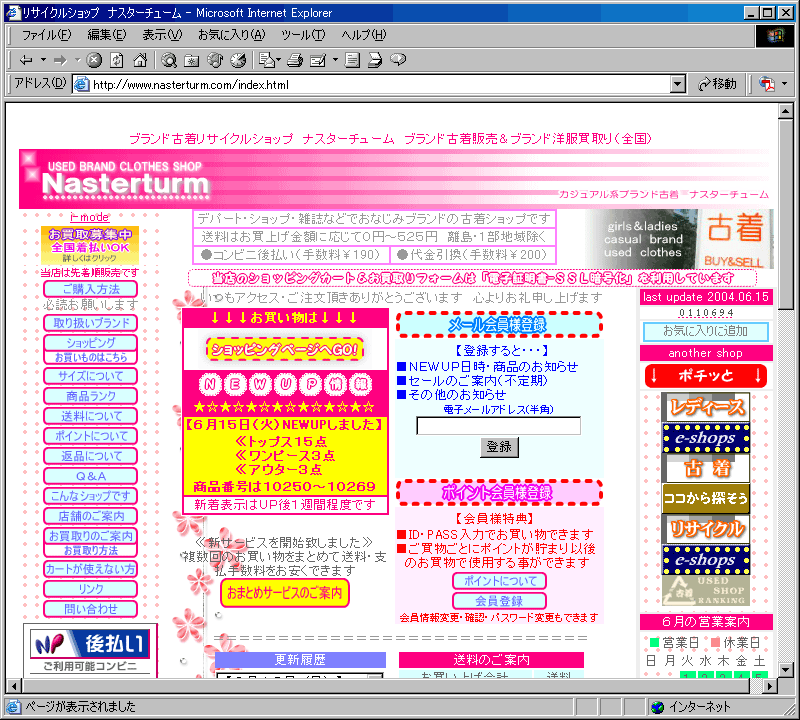Open the レディース e-shops banner
Image resolution: width=800 pixels, height=720 pixels.
(706, 423)
